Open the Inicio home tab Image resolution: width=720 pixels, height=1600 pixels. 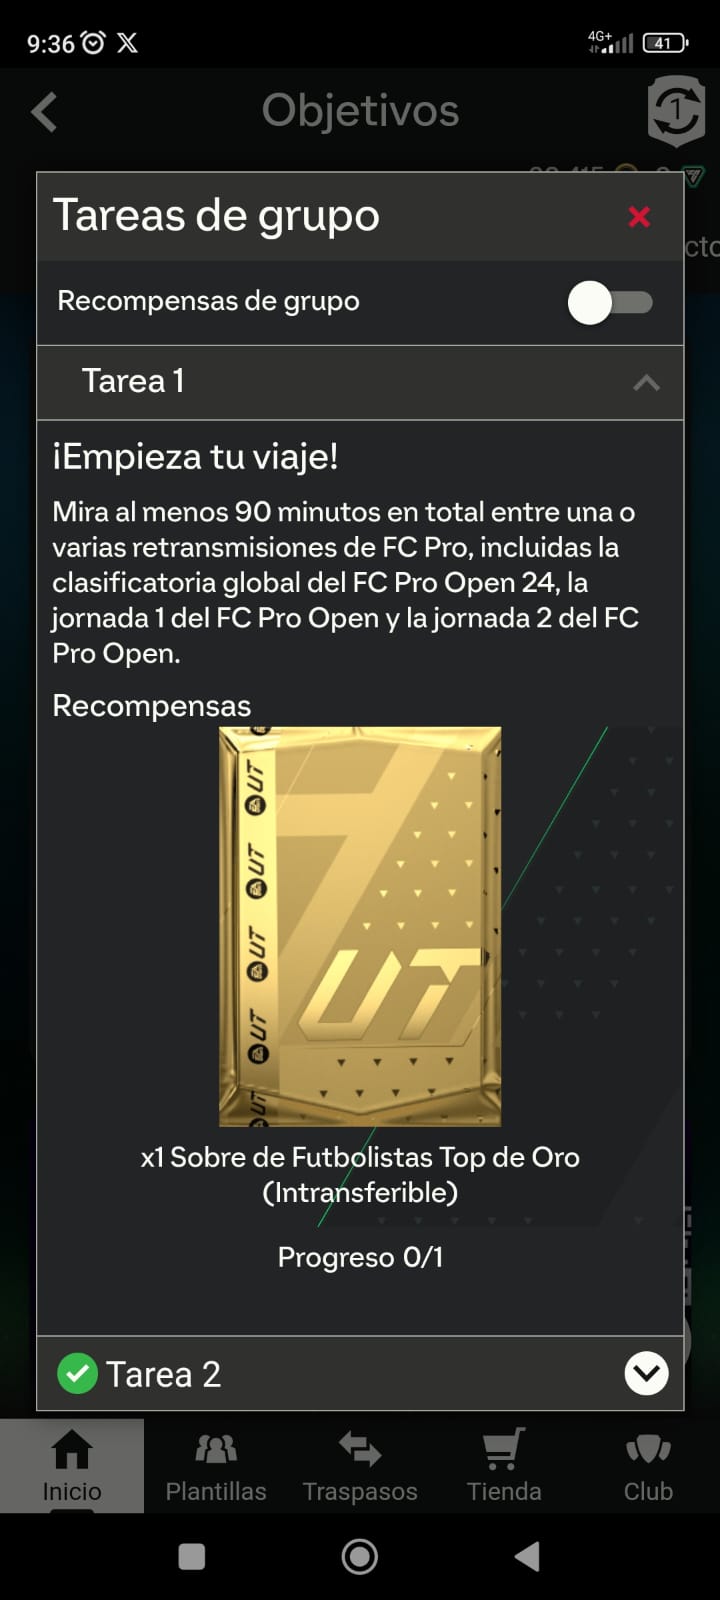pos(72,1465)
